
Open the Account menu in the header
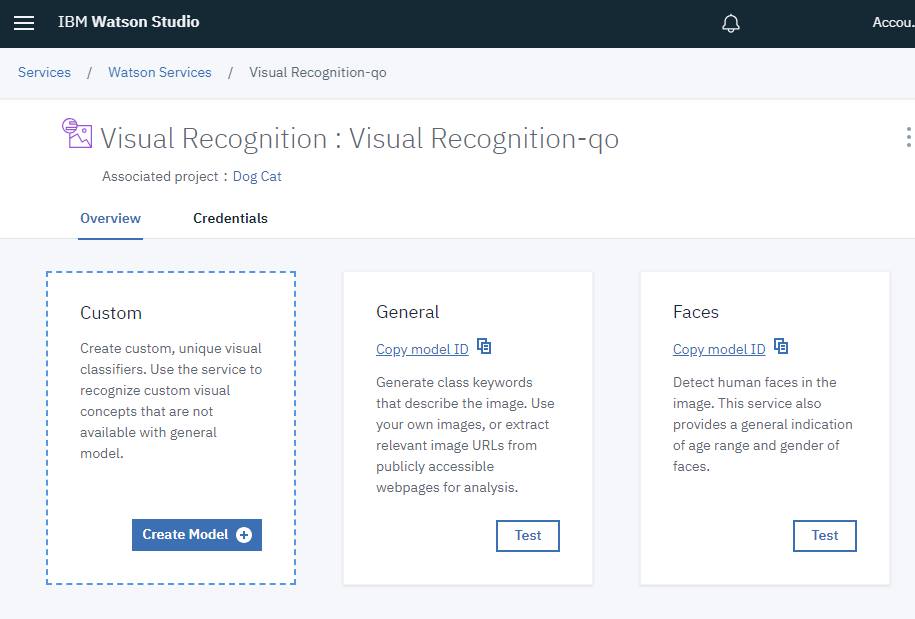893,23
